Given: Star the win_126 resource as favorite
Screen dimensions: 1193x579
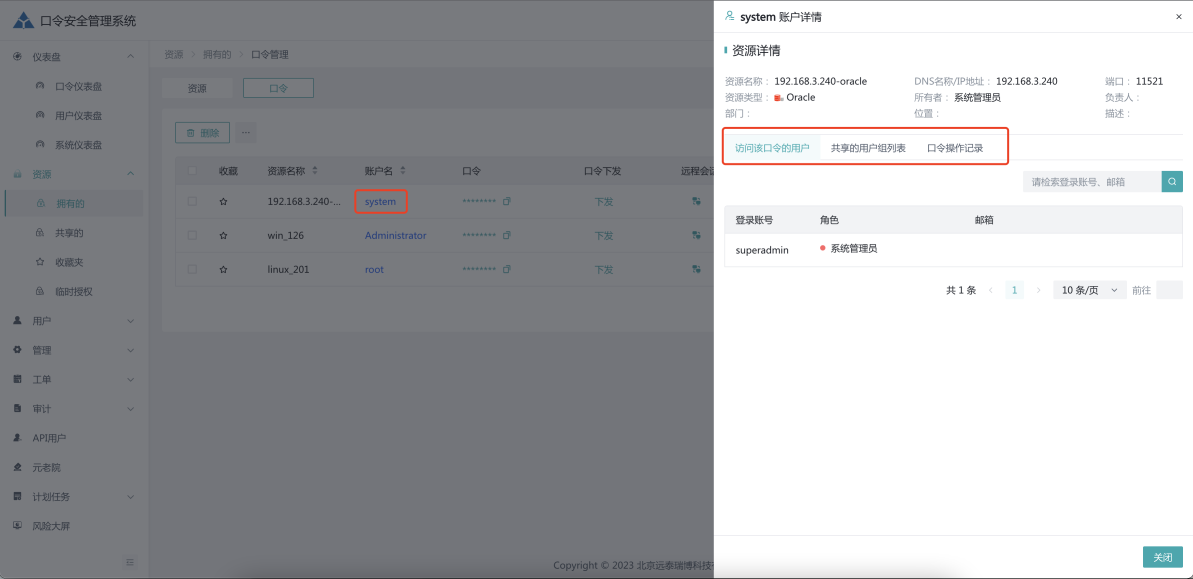Looking at the screenshot, I should pyautogui.click(x=224, y=236).
